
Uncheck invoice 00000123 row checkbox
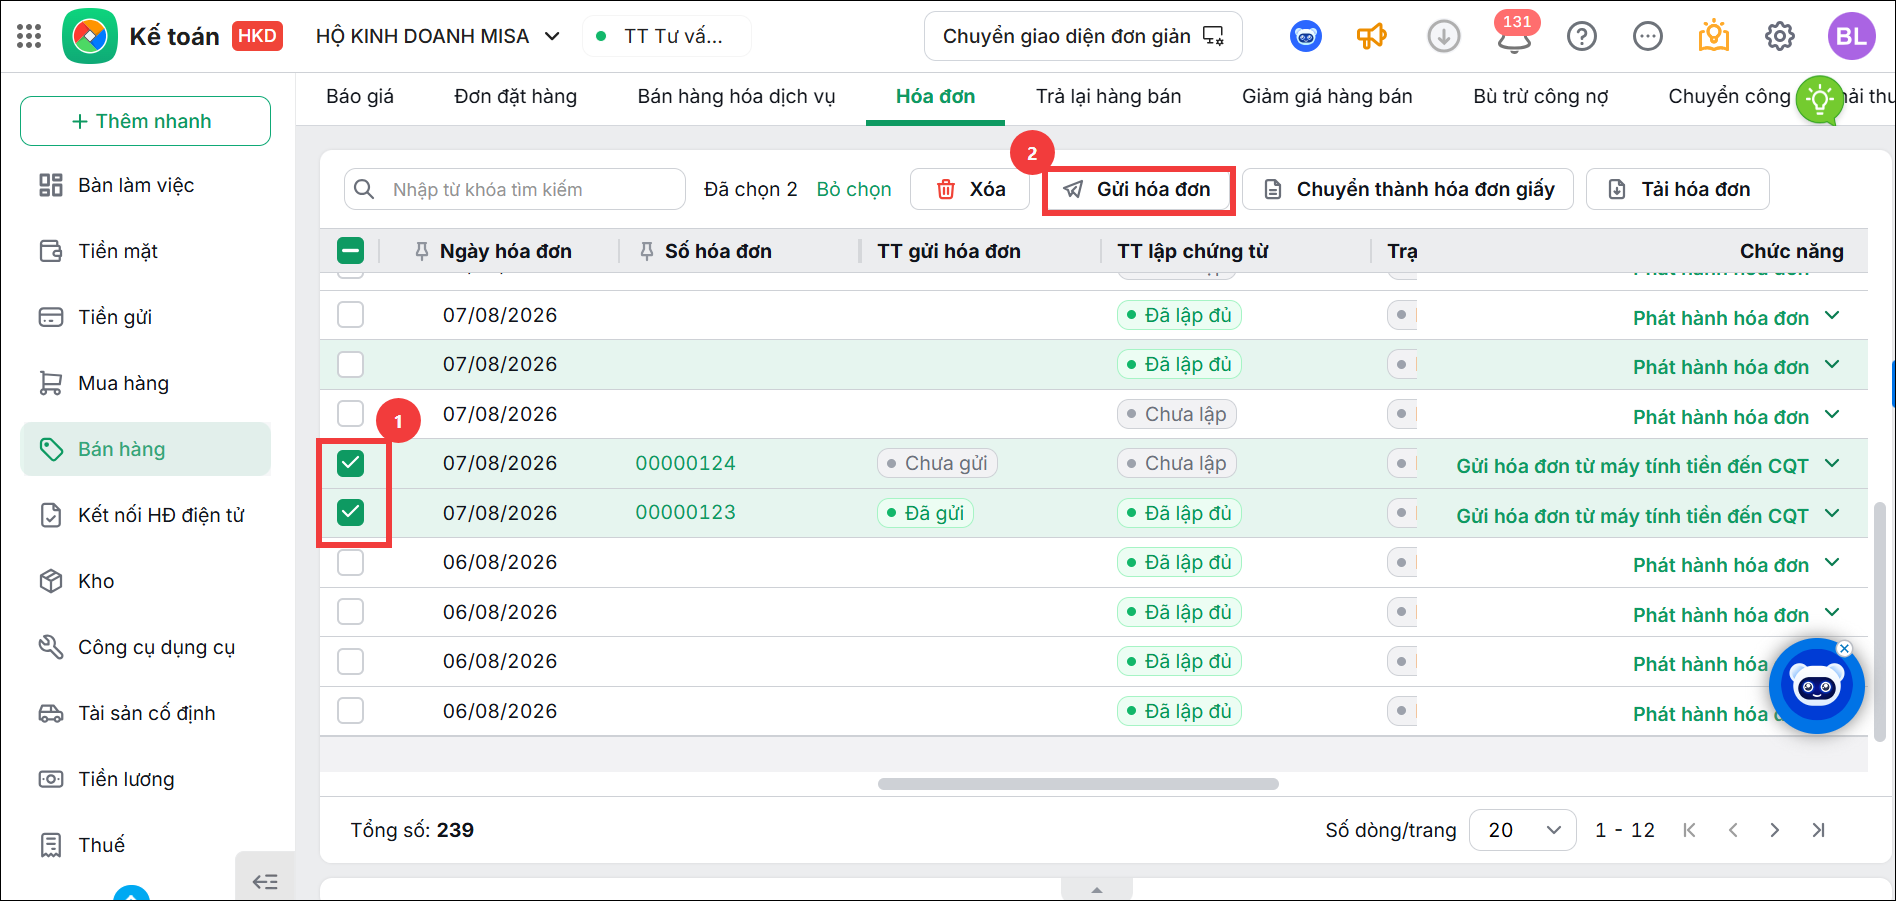pyautogui.click(x=351, y=513)
